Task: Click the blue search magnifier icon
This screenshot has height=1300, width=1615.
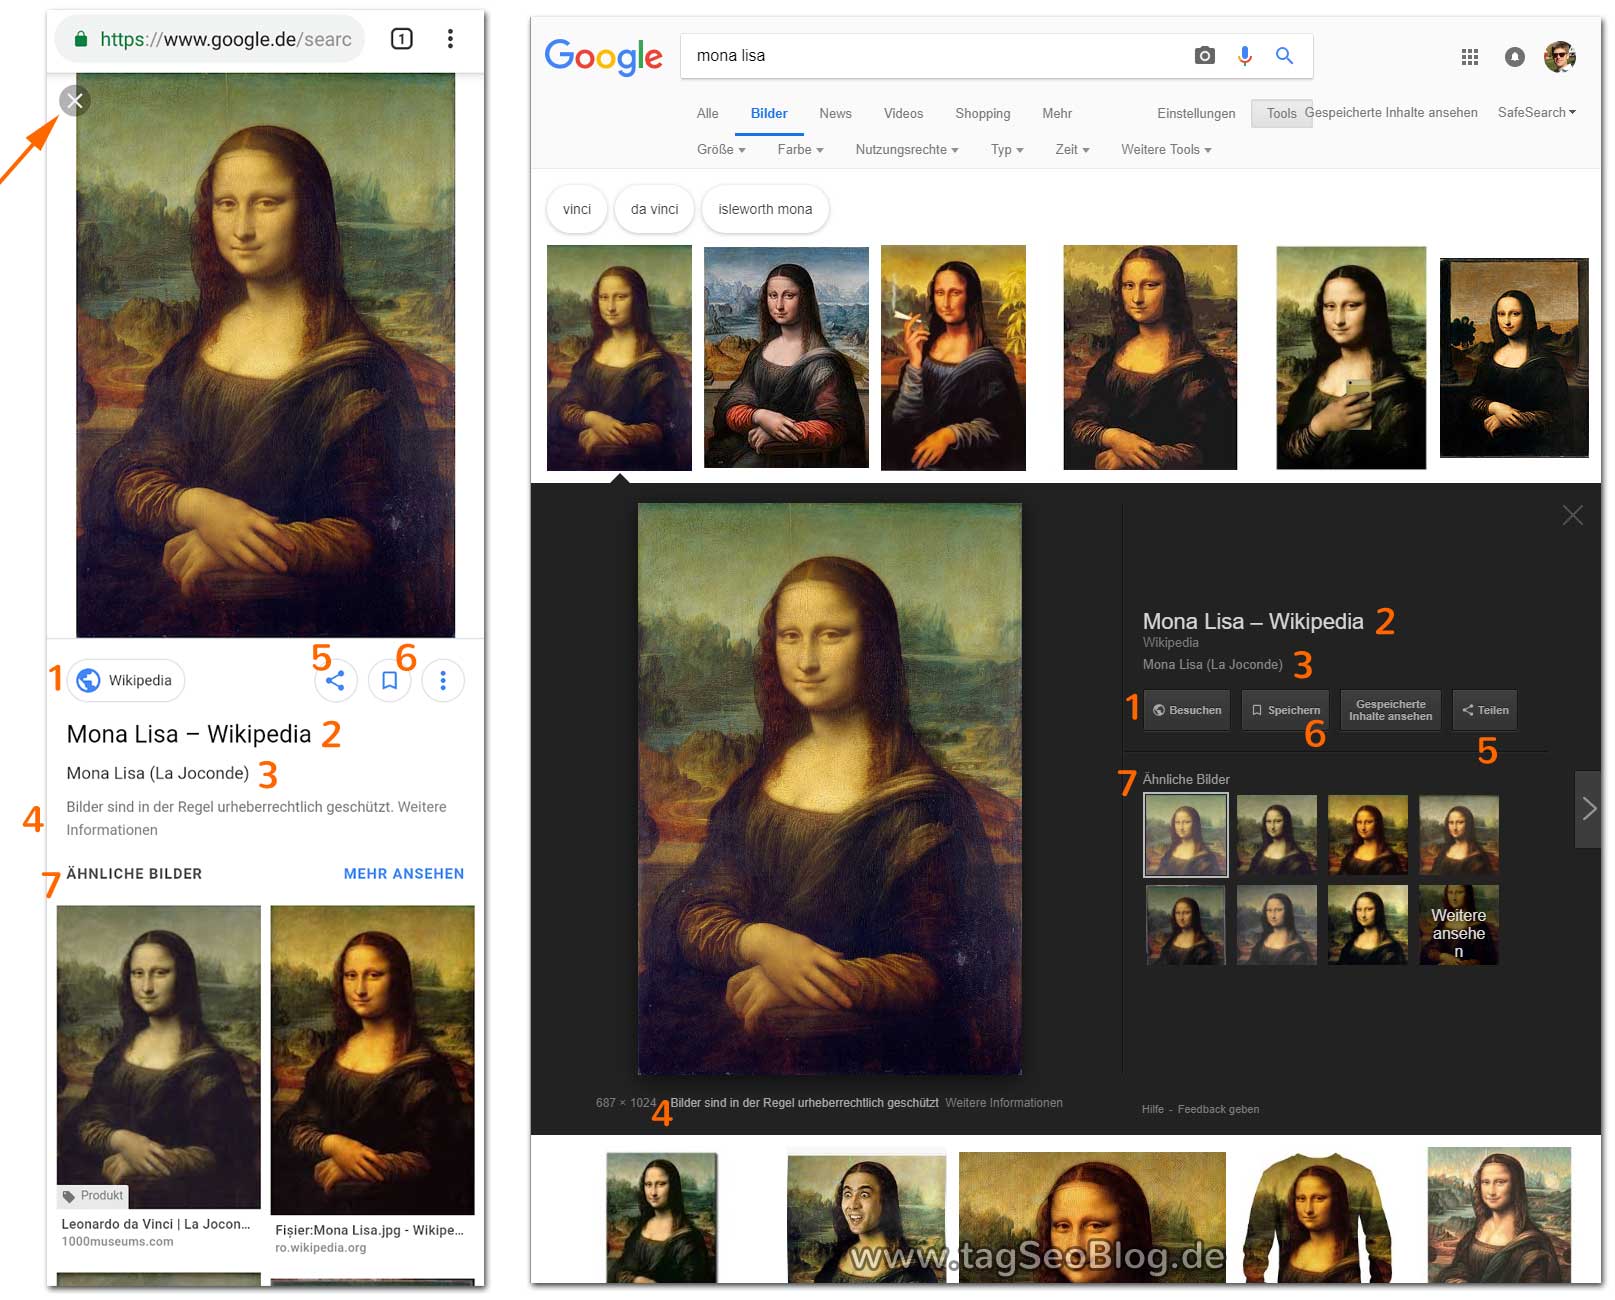Action: click(1284, 56)
